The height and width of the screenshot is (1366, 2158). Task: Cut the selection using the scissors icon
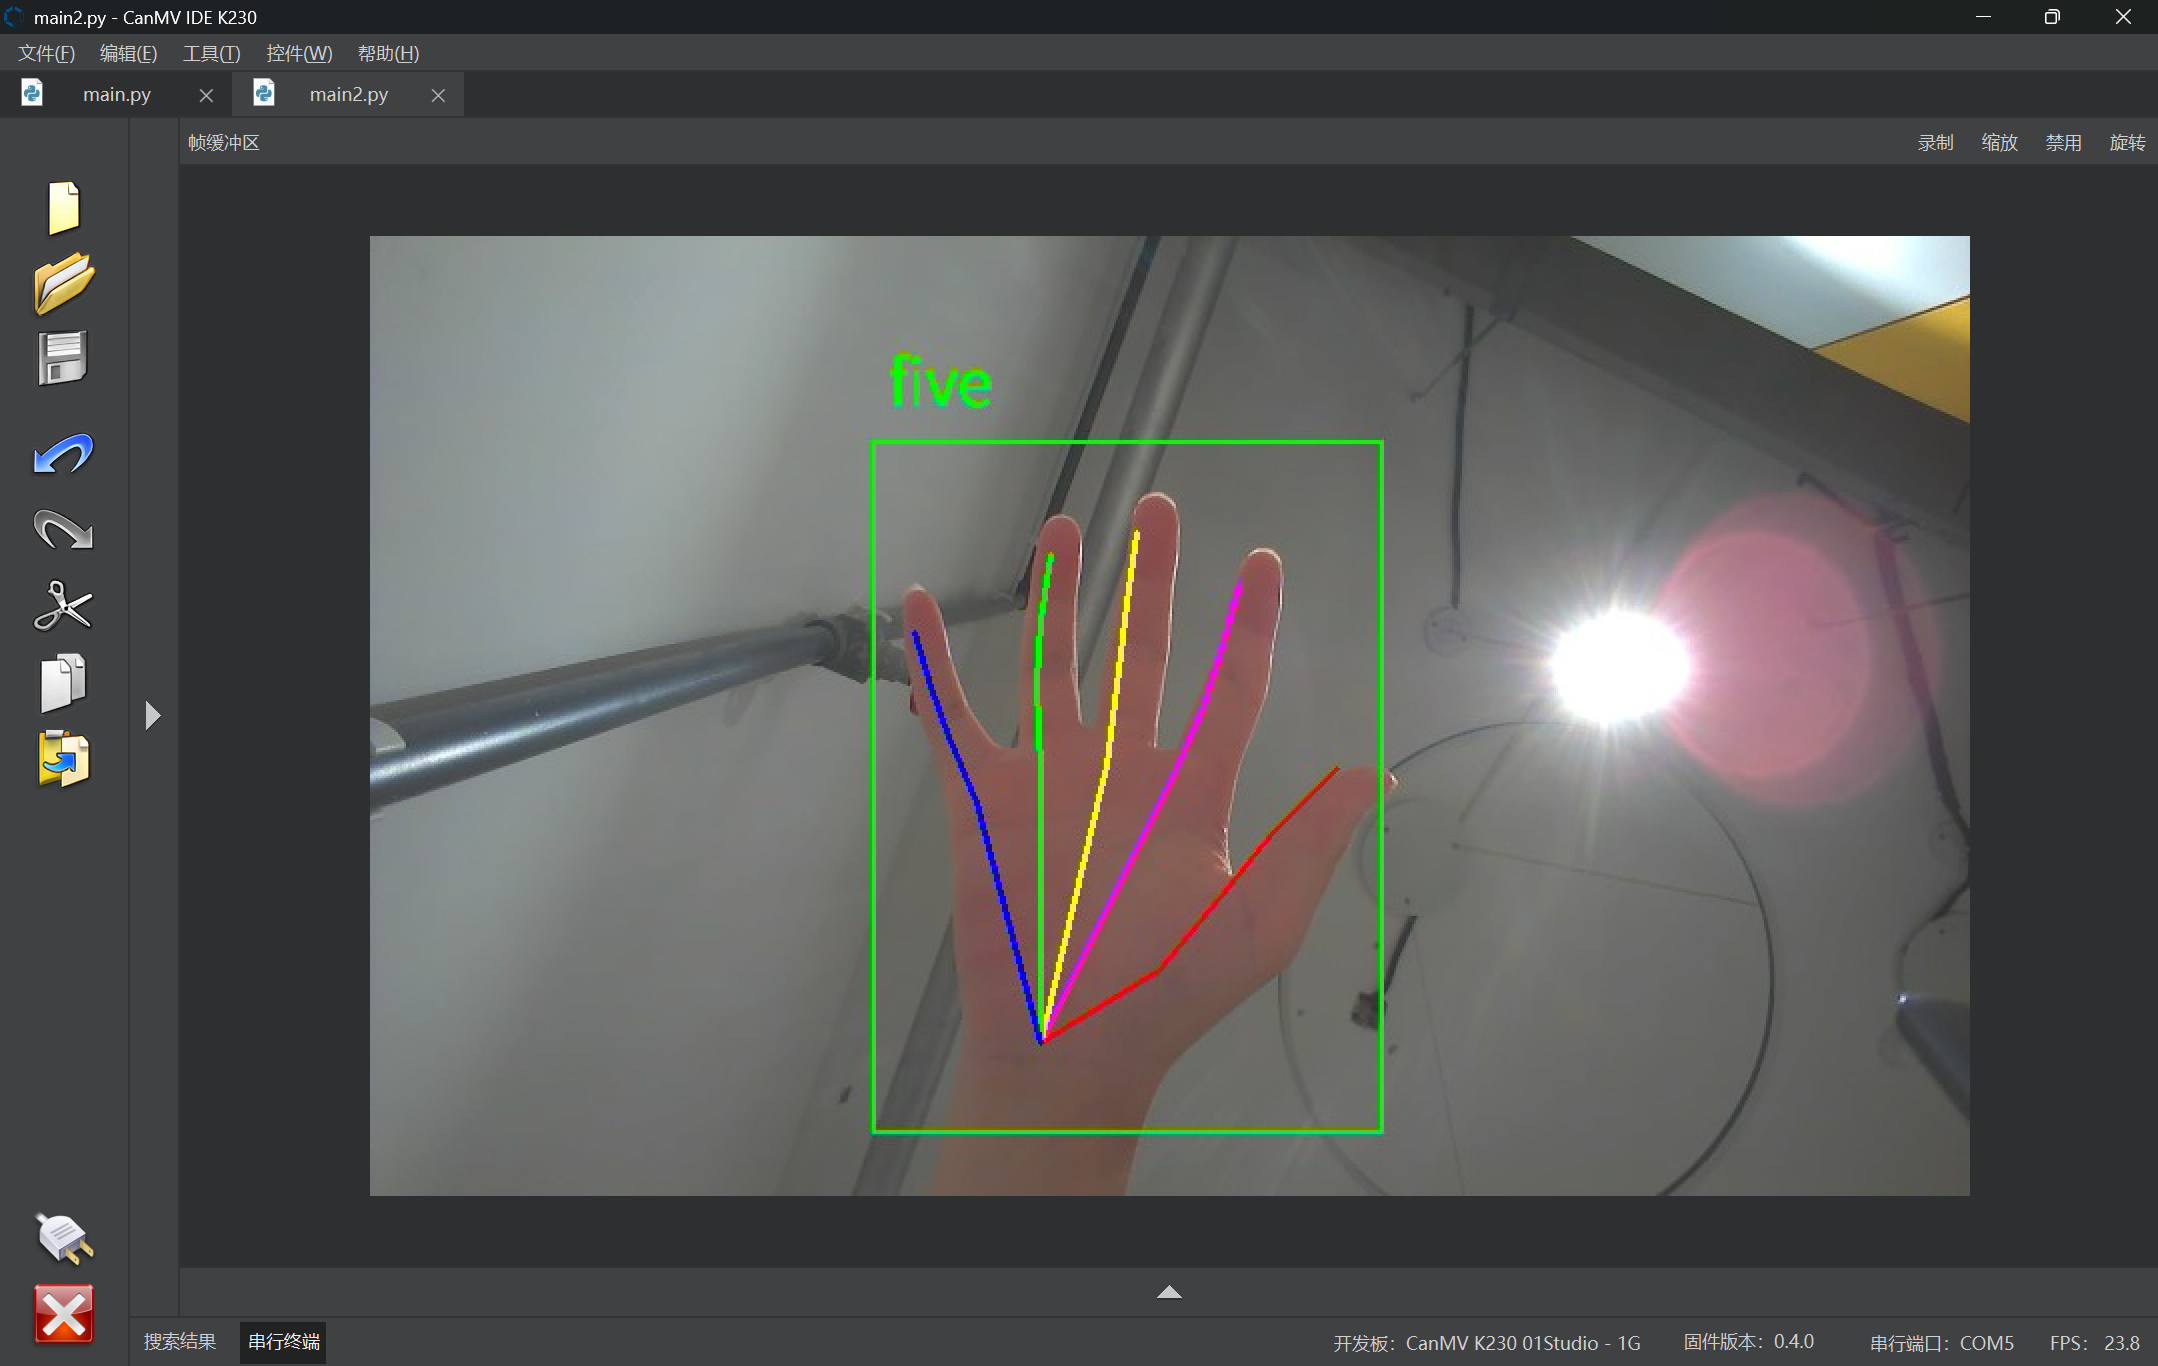[x=63, y=606]
